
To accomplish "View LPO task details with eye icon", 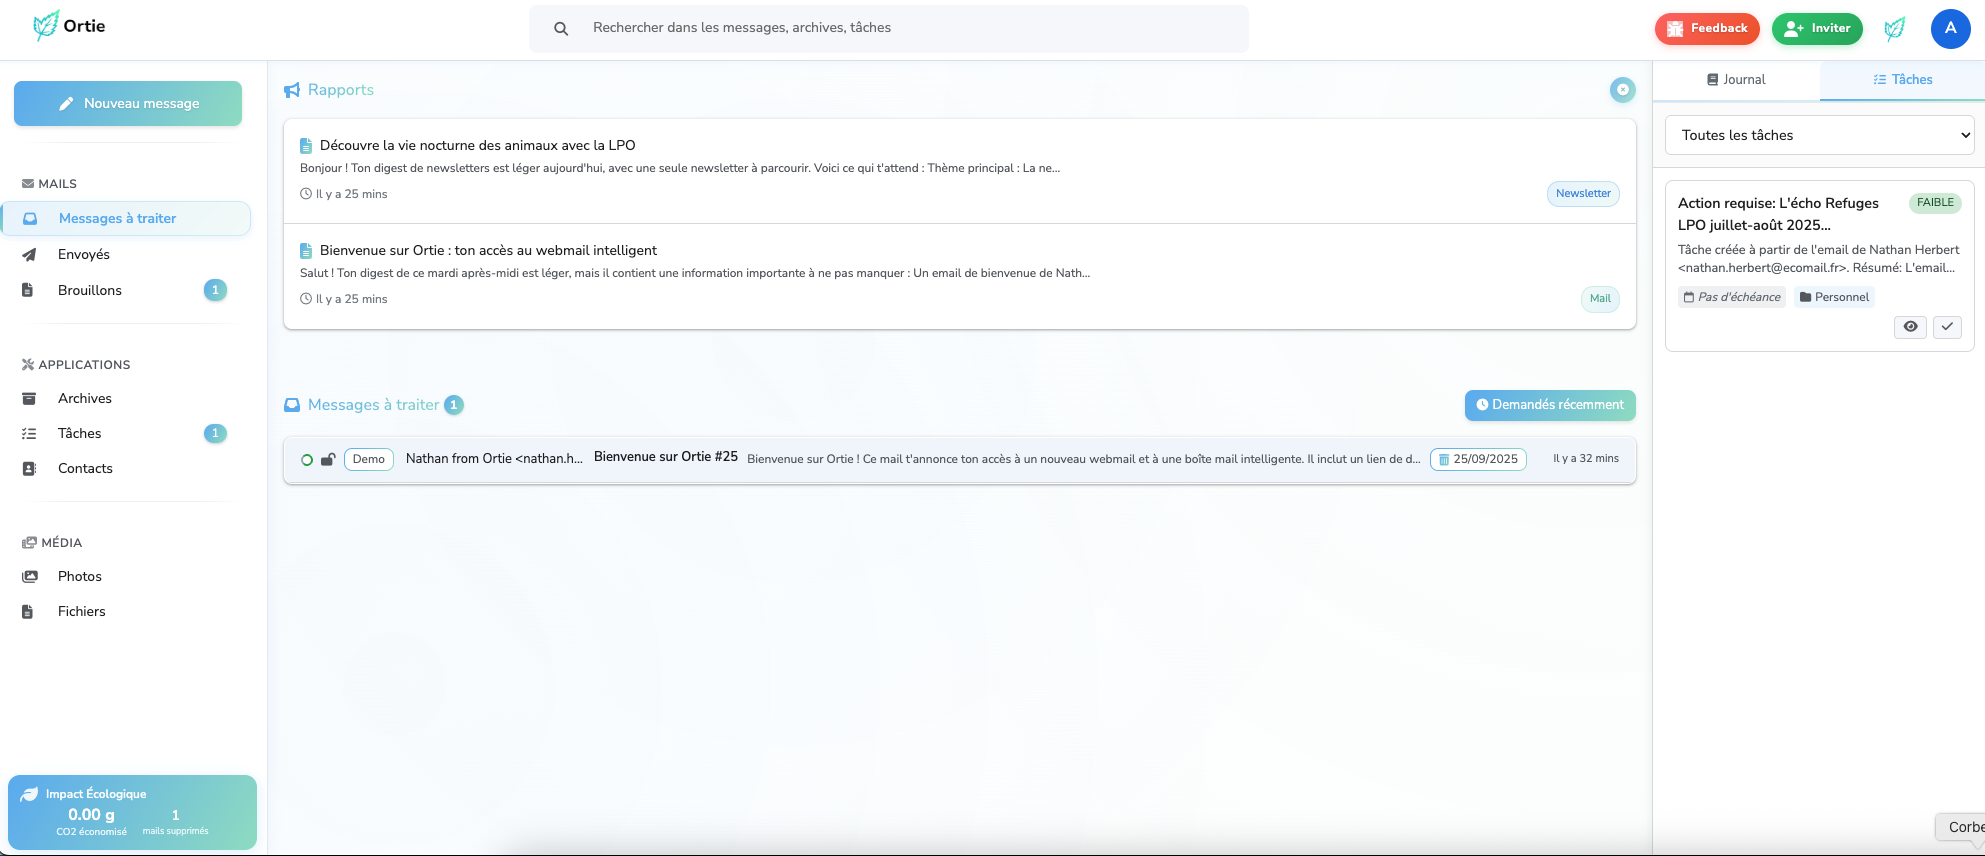I will coord(1909,327).
